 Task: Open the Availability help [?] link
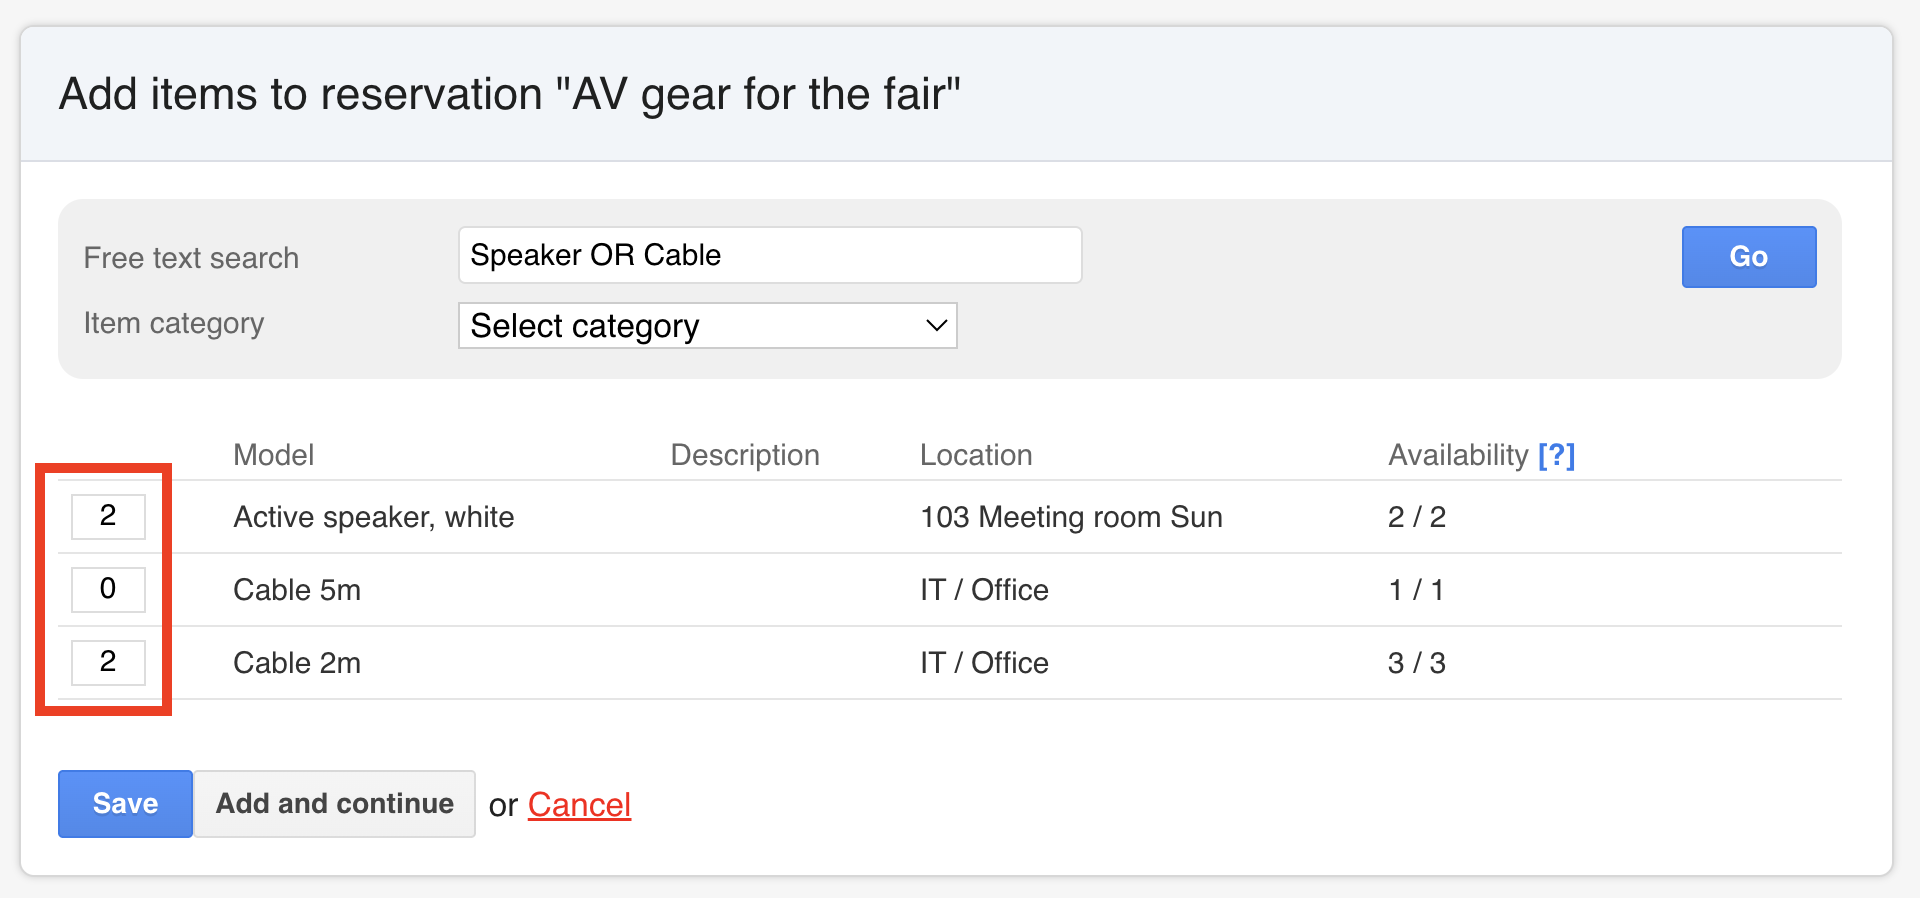[1556, 455]
